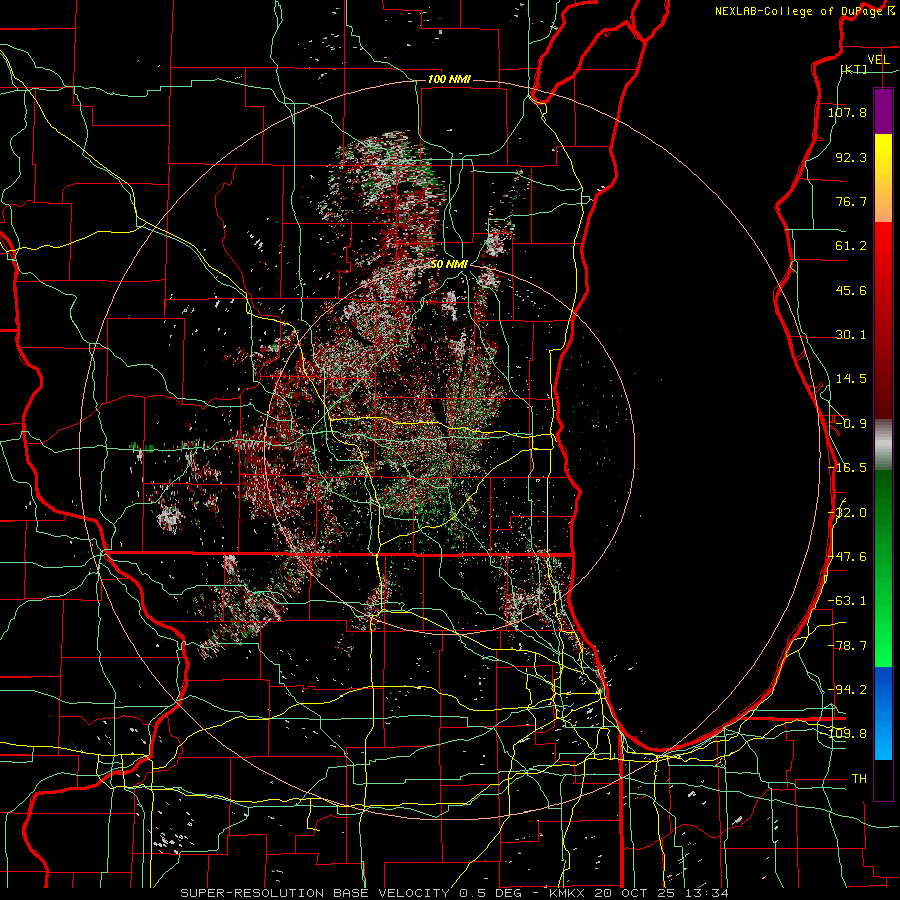The image size is (900, 900).
Task: Click the 13:34 timestamp
Action: 709,893
